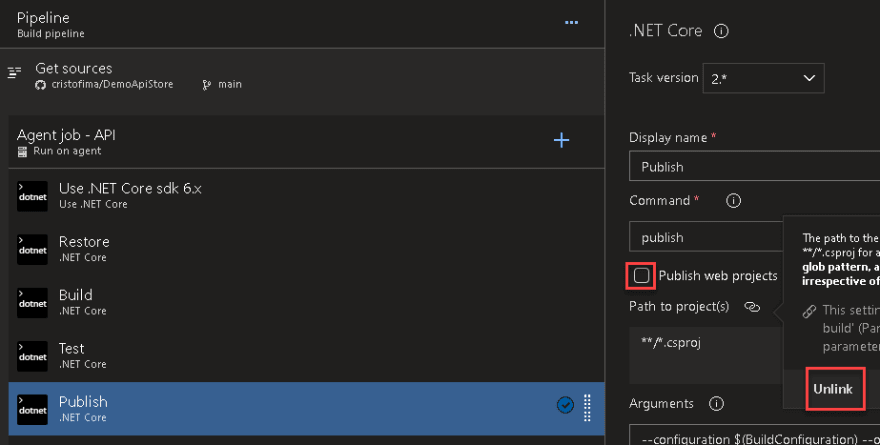Click the Unlink button in the tooltip
This screenshot has width=880, height=445.
pyautogui.click(x=832, y=389)
